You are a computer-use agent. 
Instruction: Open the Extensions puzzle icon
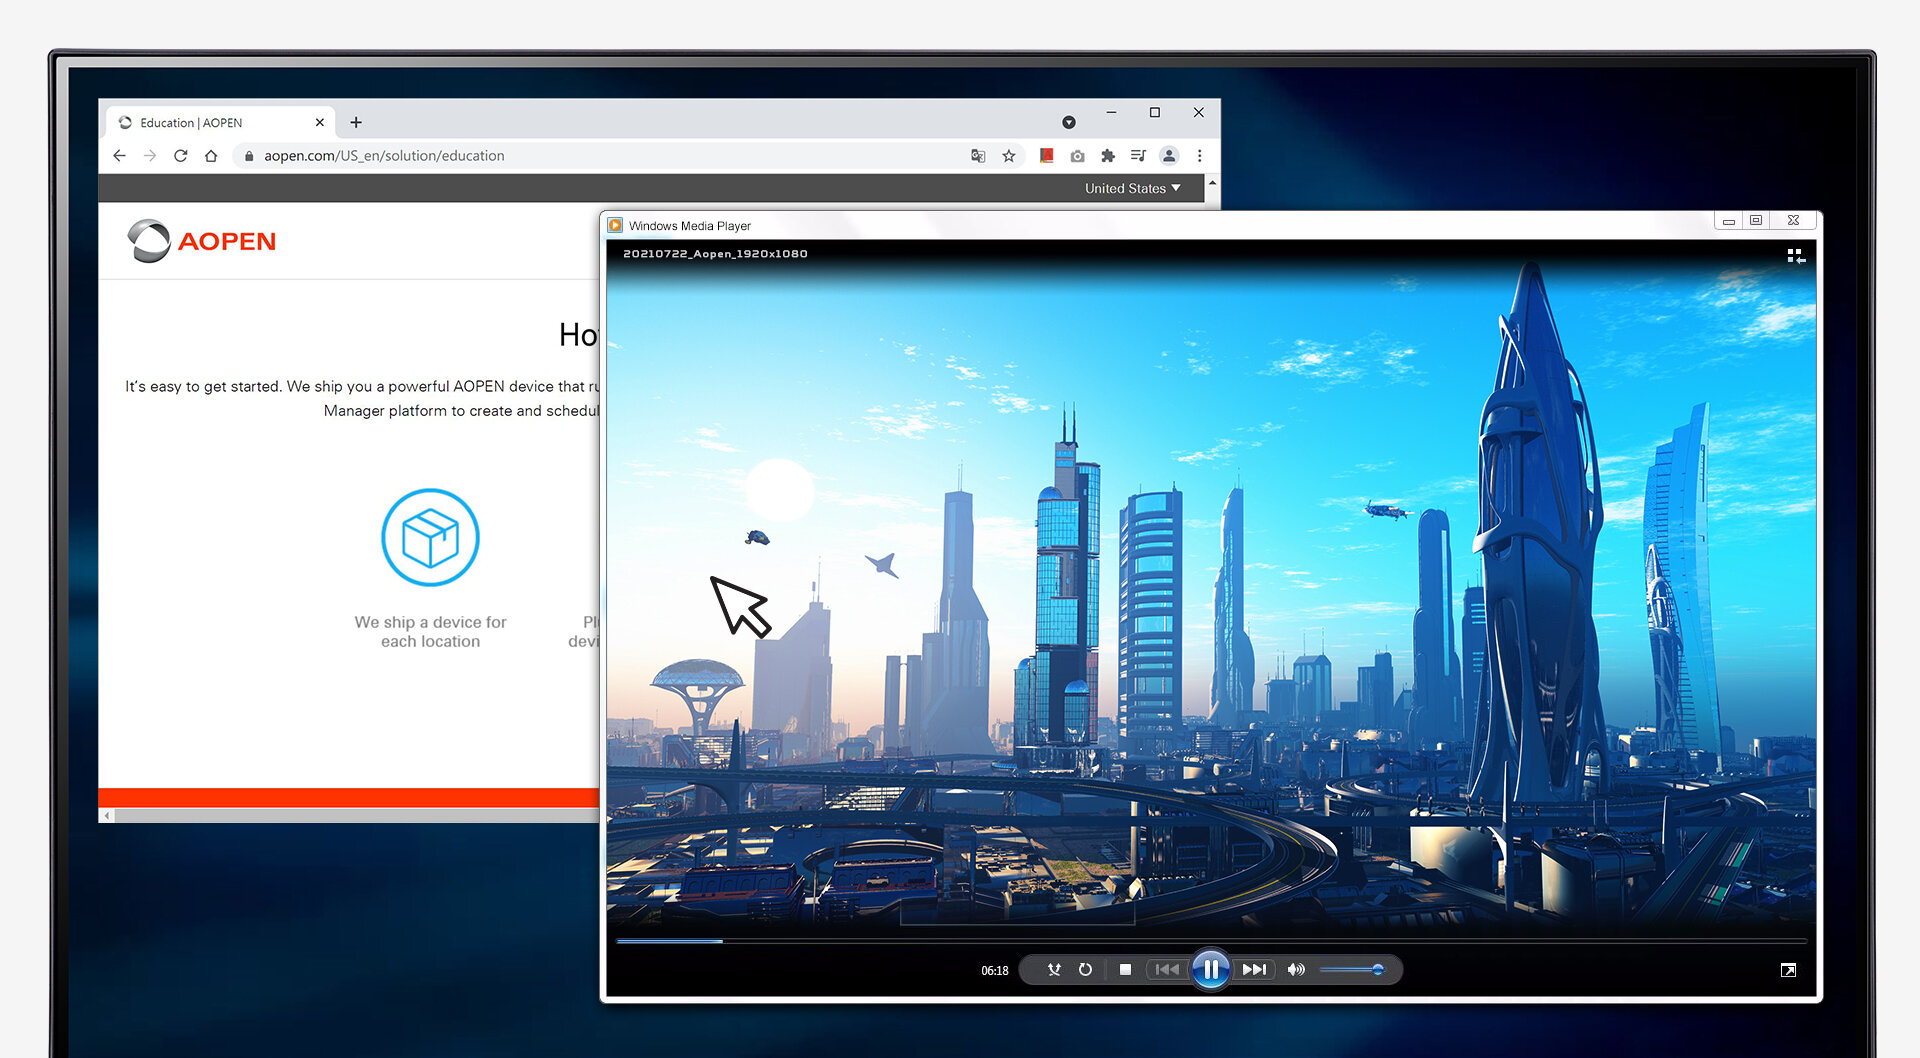coord(1108,156)
